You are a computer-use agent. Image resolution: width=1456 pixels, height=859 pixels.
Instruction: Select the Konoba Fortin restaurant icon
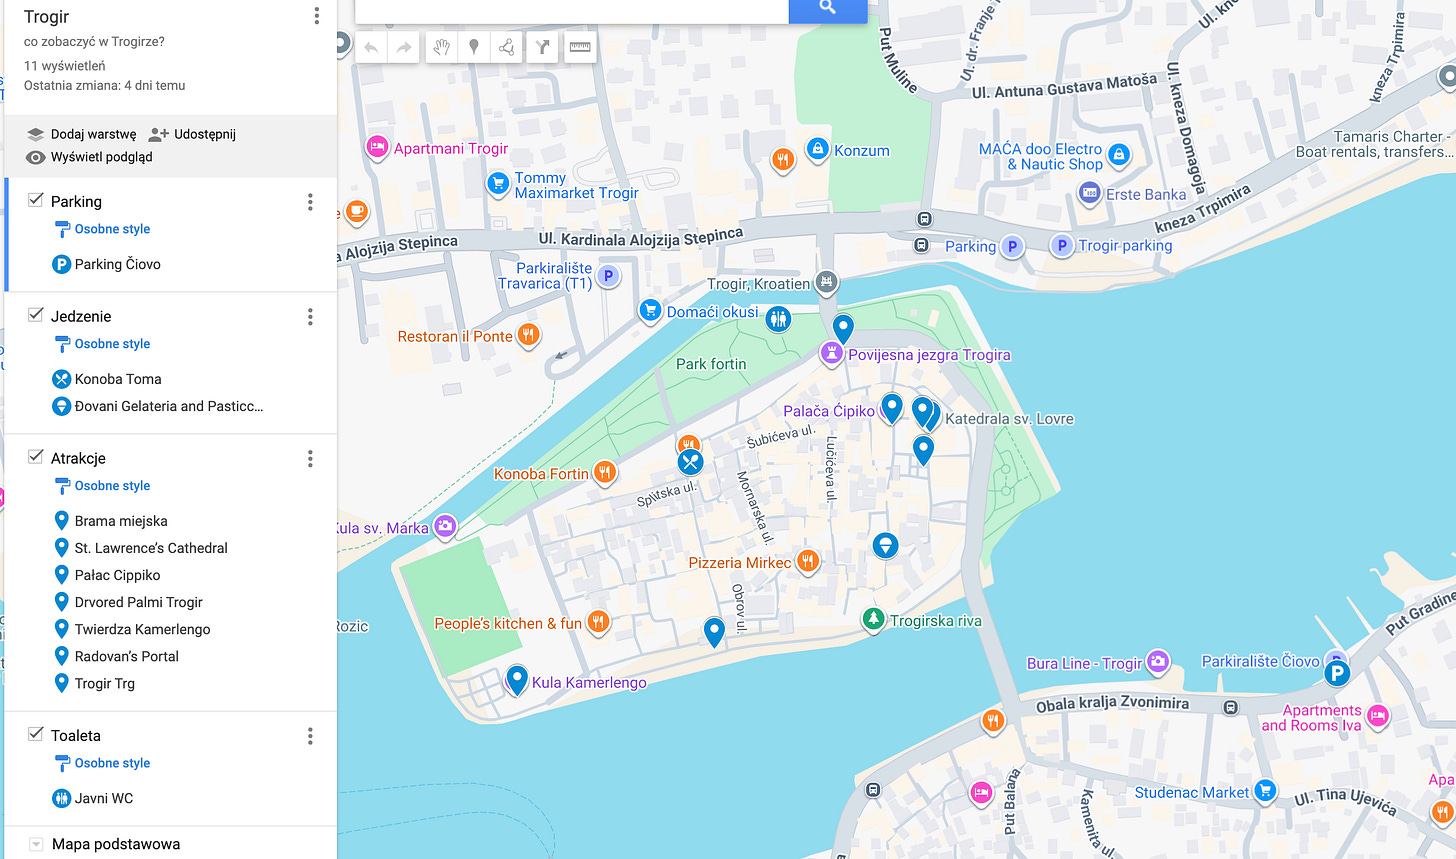pyautogui.click(x=604, y=472)
